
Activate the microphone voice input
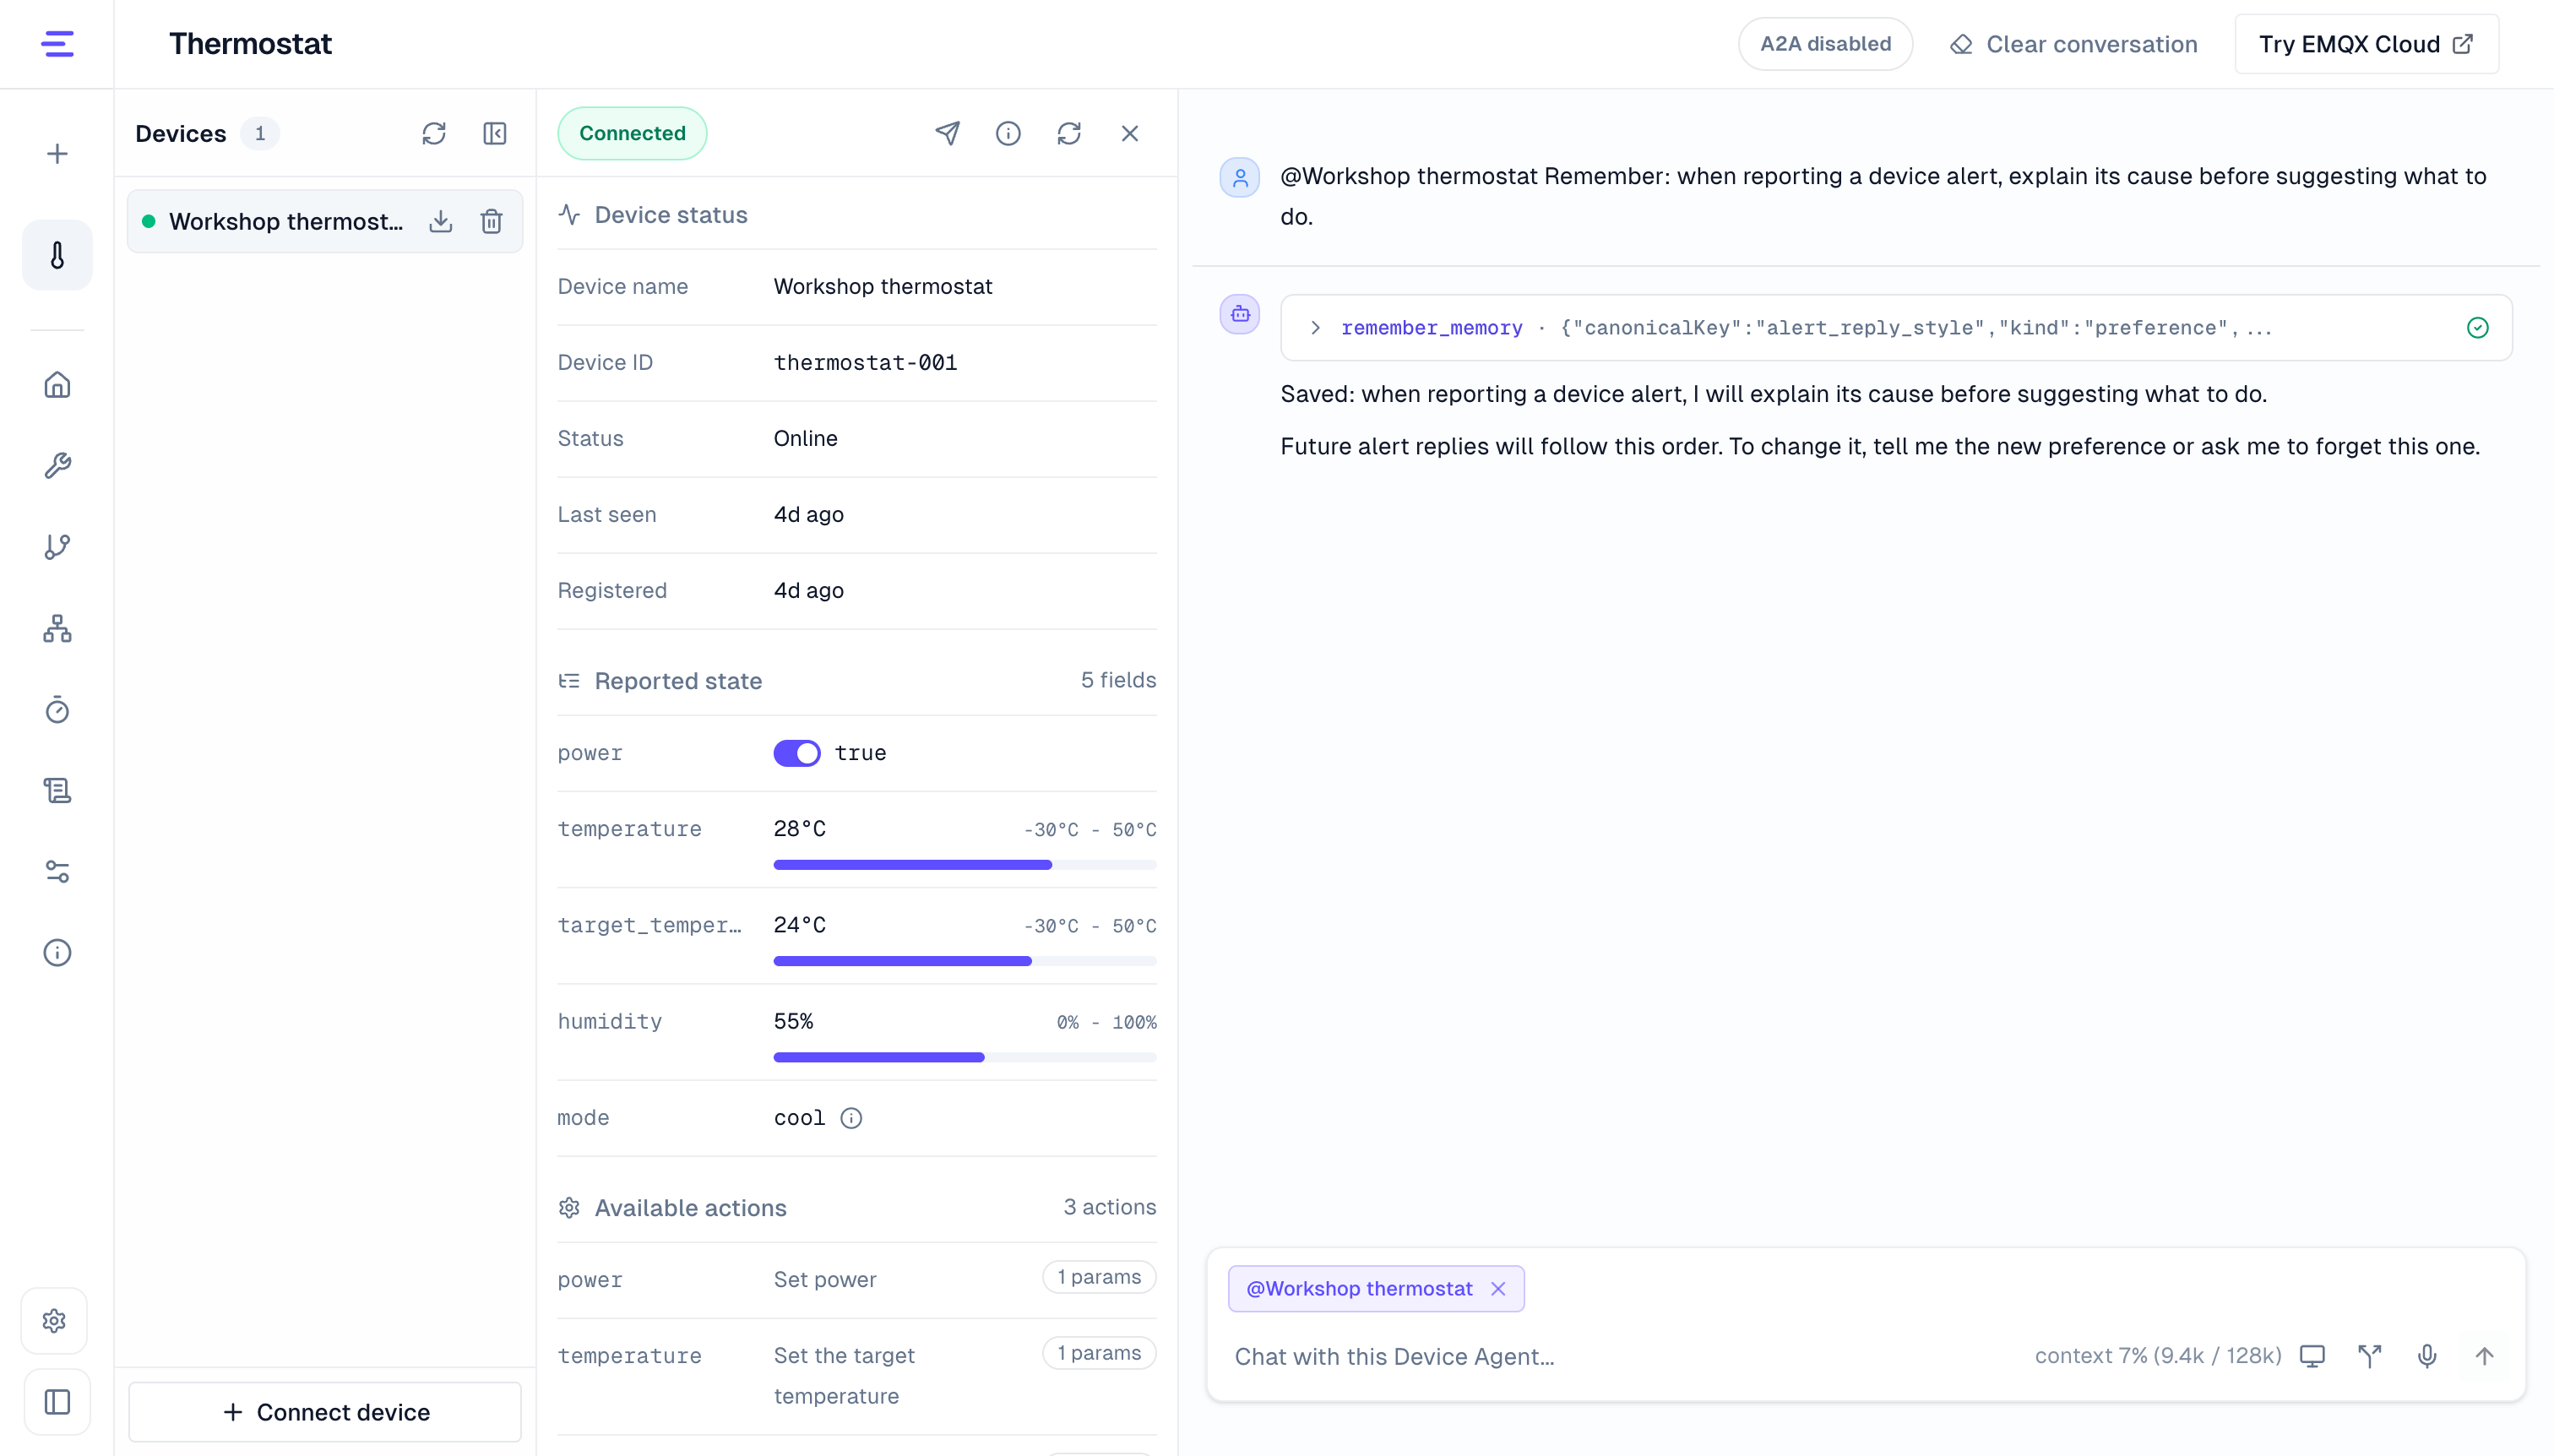tap(2427, 1356)
